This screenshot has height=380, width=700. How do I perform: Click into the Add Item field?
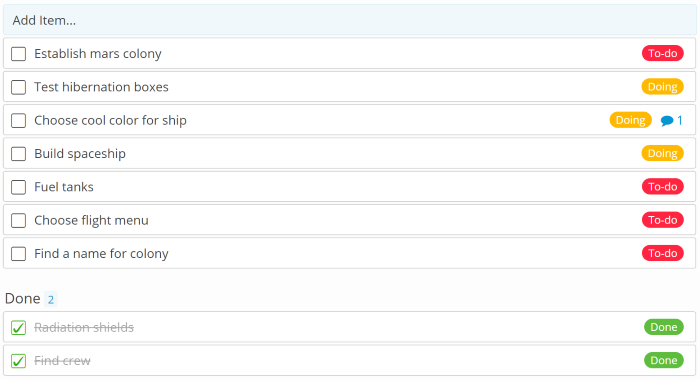350,20
